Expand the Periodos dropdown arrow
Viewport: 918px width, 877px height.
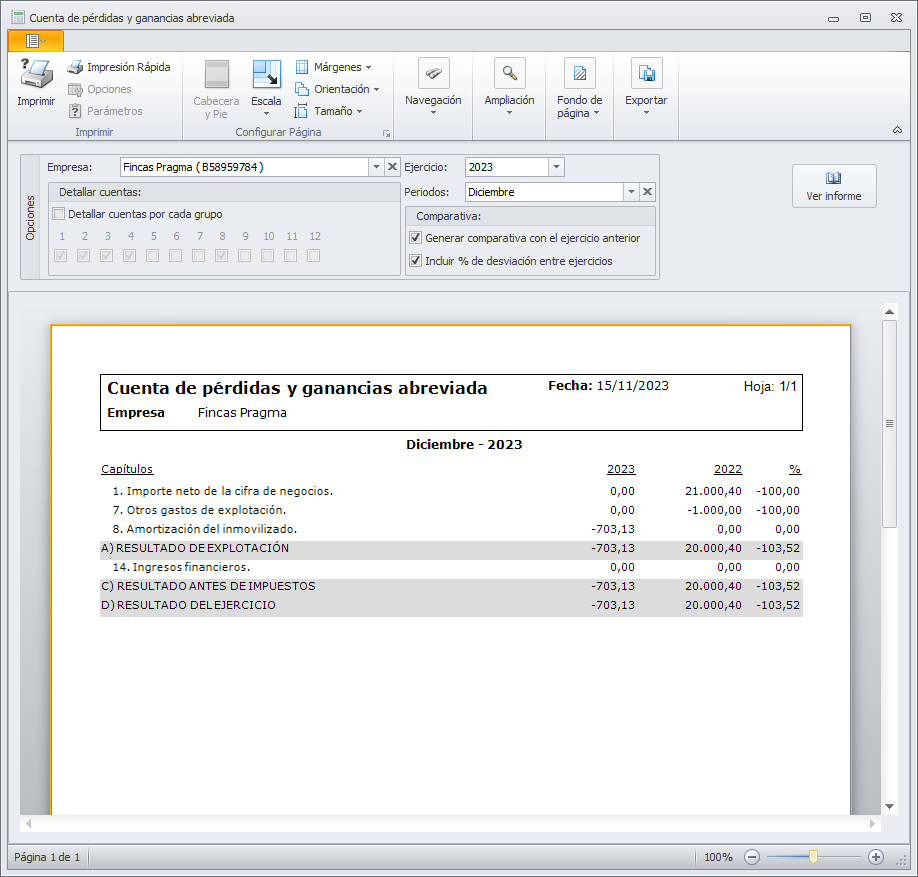click(630, 192)
